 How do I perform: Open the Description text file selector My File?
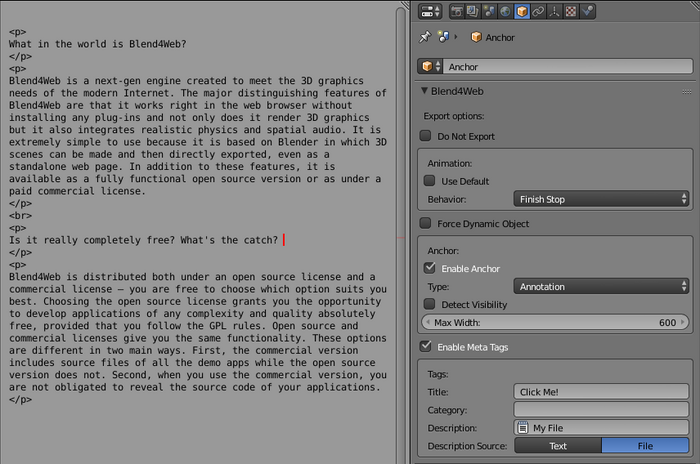tap(601, 427)
